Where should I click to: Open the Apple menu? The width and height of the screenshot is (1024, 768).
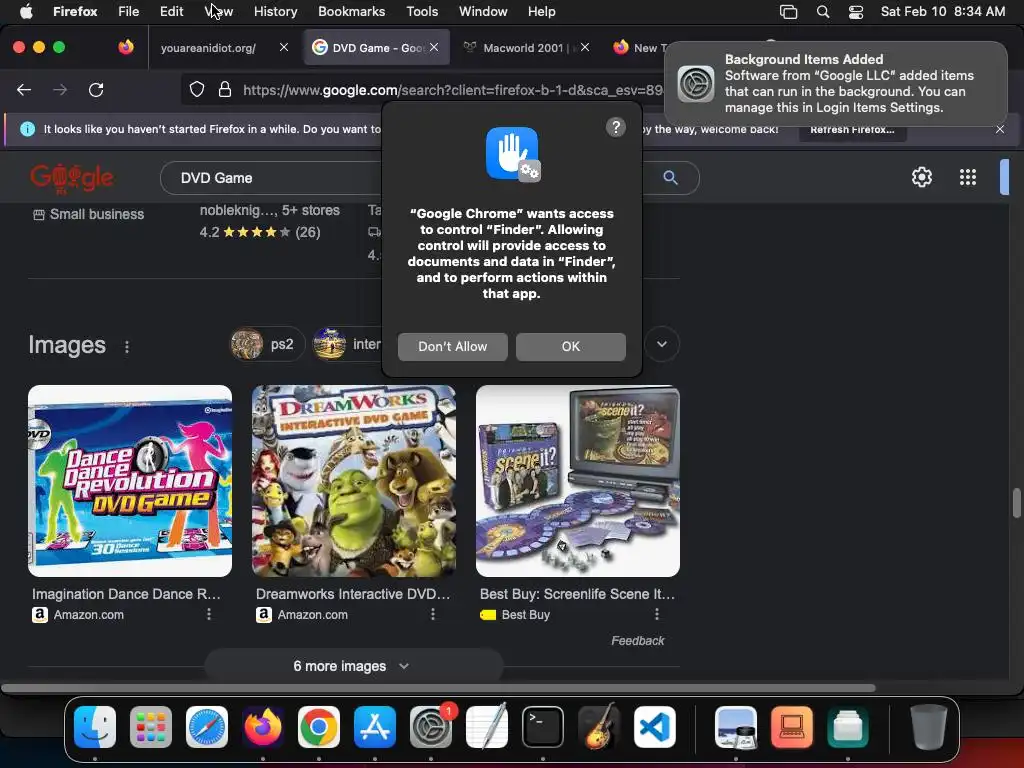tap(26, 11)
